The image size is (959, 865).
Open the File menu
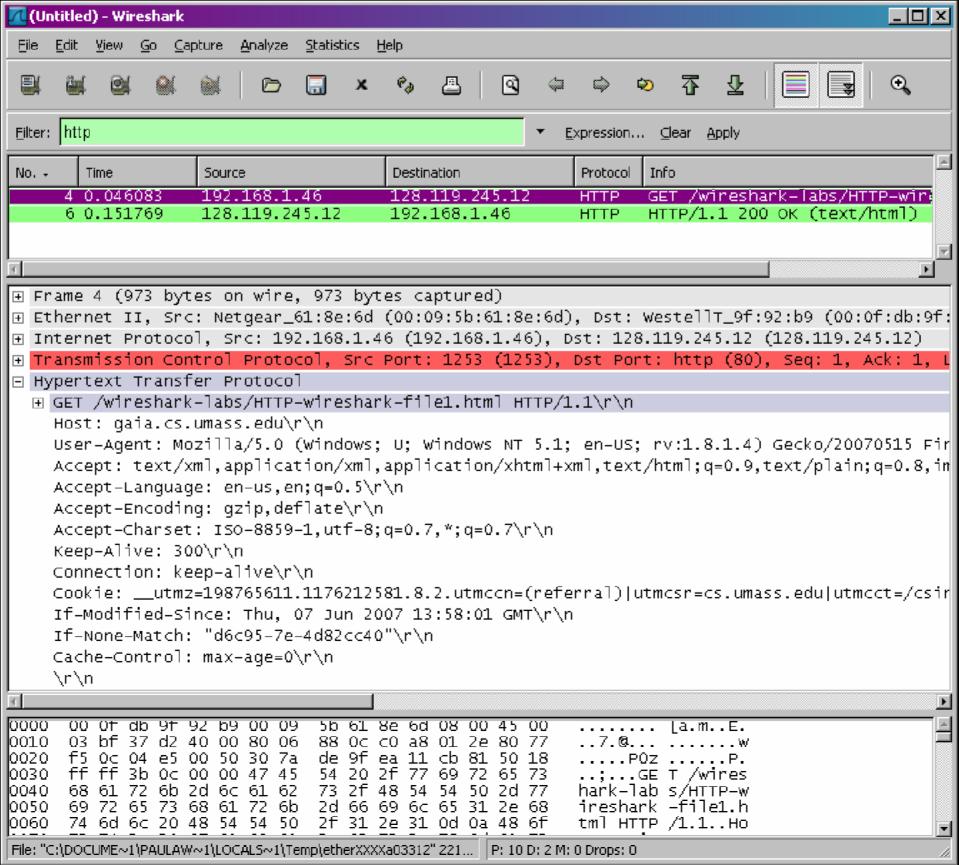(28, 45)
